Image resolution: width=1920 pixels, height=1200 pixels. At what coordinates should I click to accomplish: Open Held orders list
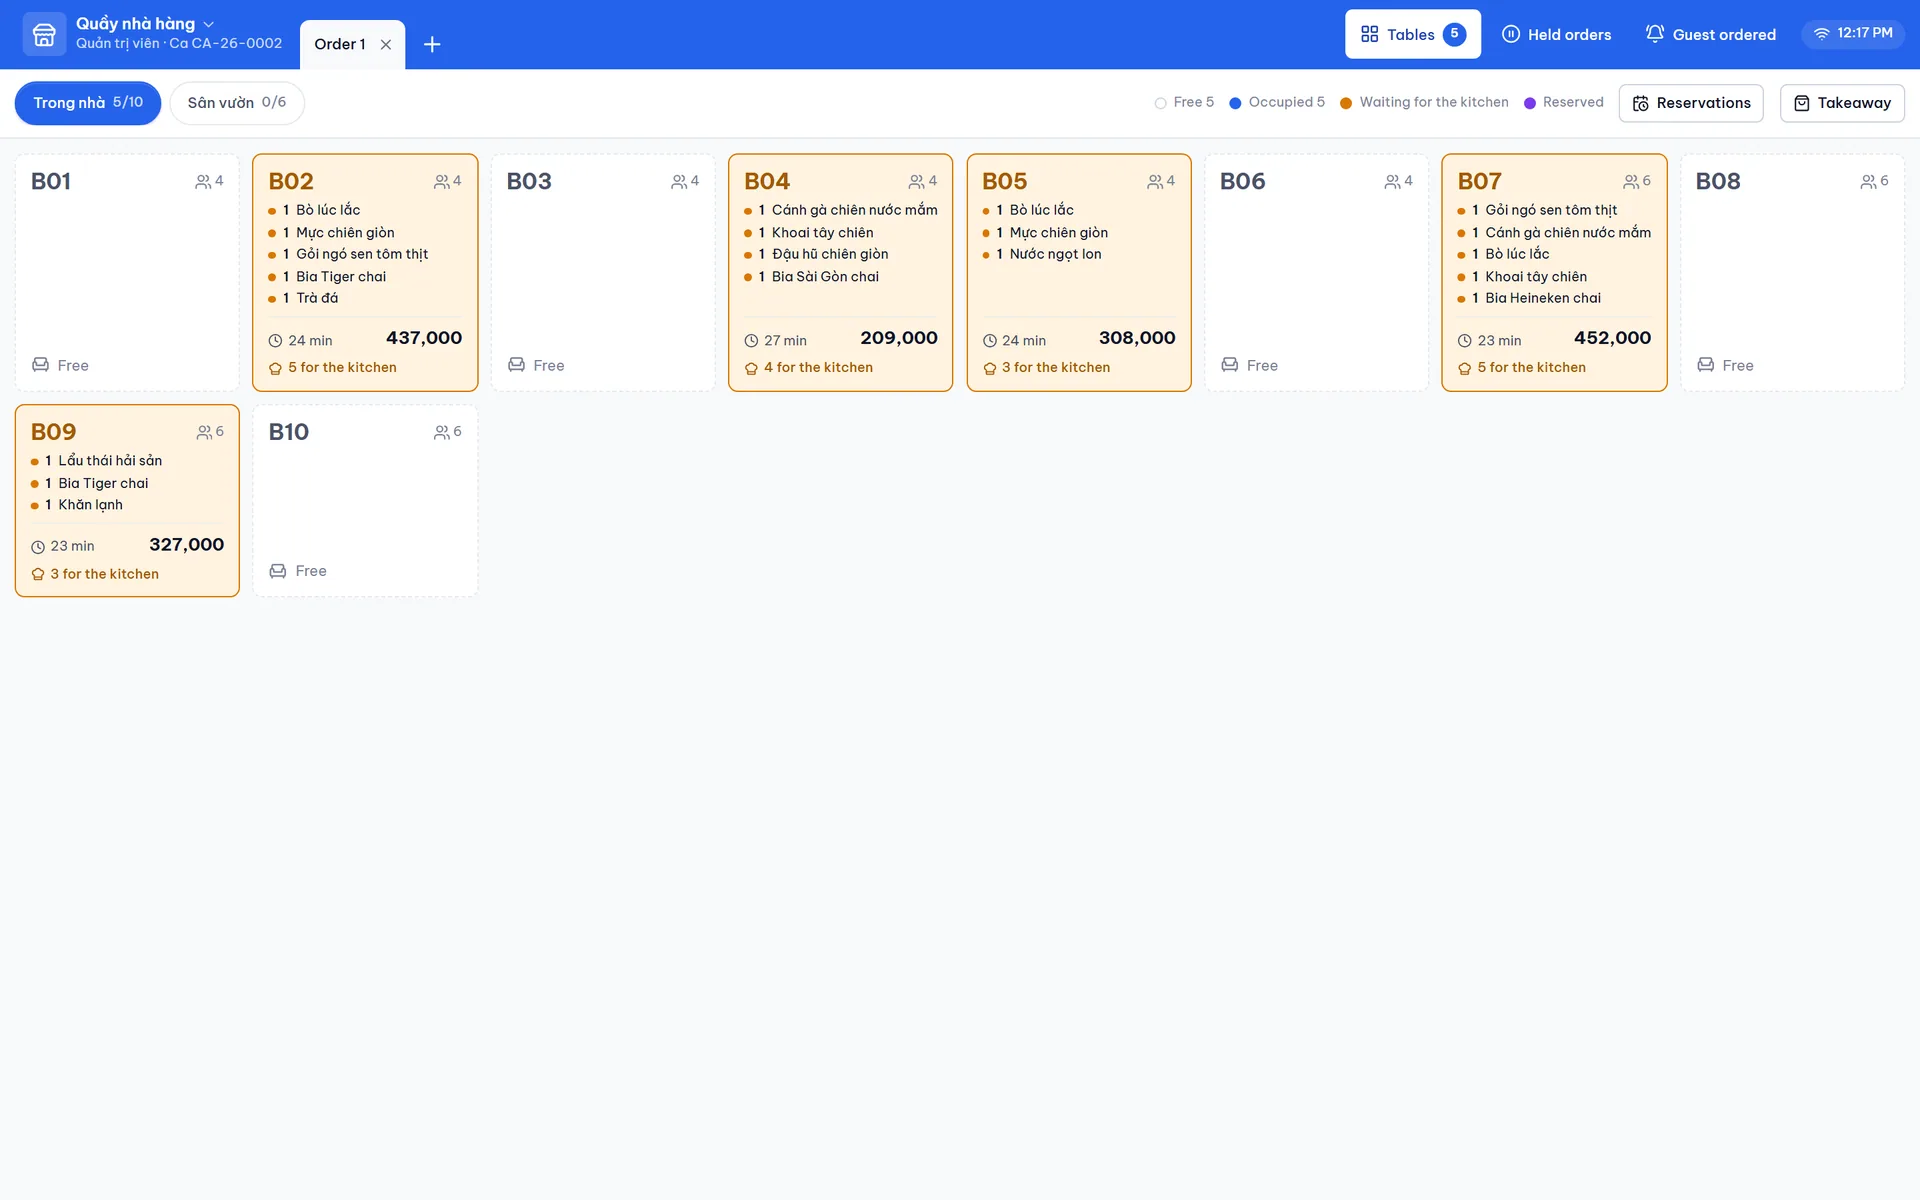[1556, 34]
